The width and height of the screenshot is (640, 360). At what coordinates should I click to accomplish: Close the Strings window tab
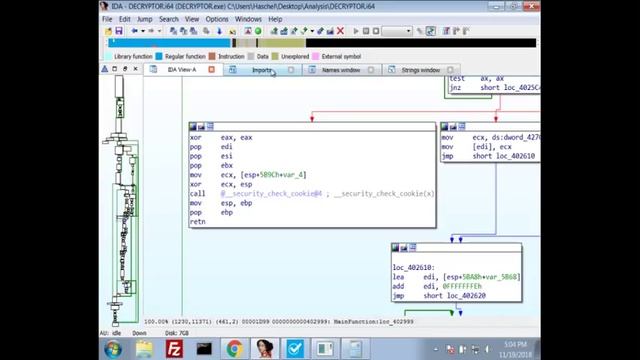click(450, 70)
